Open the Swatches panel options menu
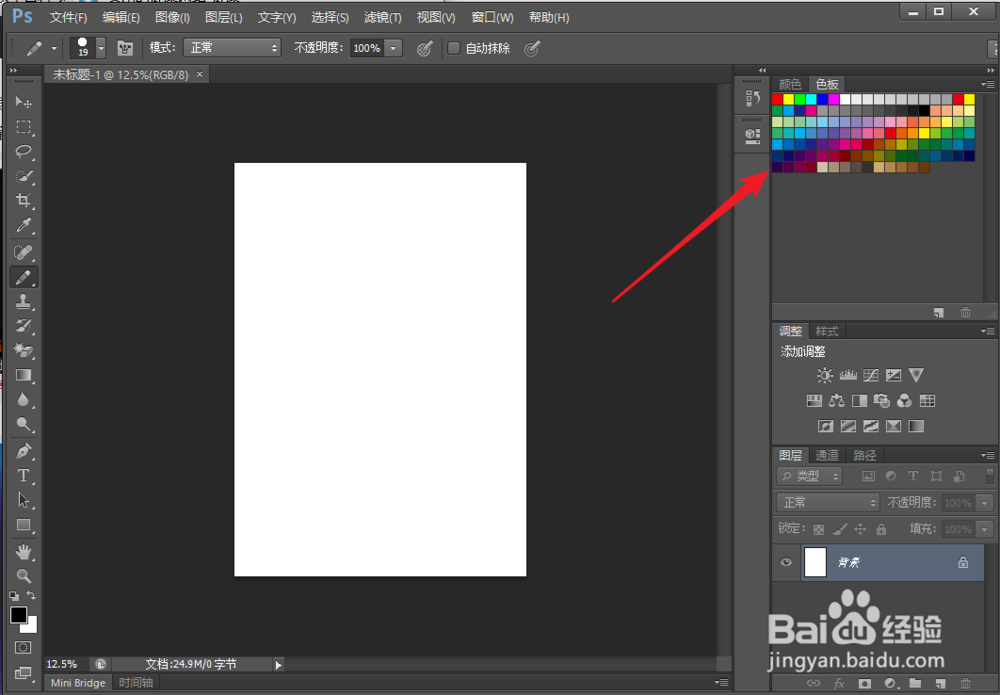 [x=988, y=84]
